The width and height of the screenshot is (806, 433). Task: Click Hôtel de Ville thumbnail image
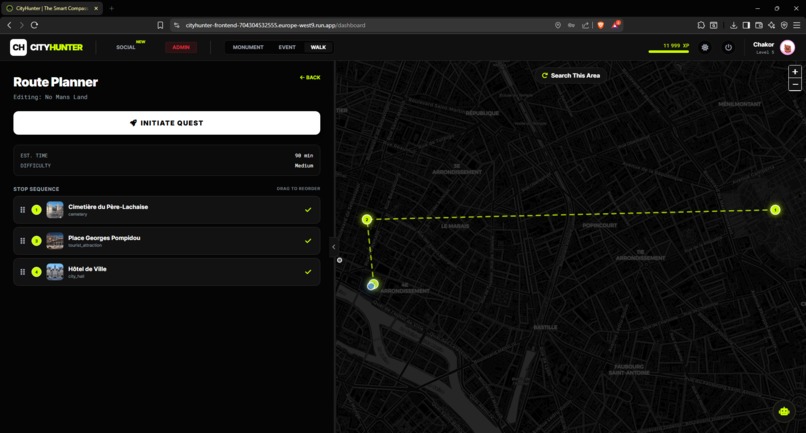[55, 272]
